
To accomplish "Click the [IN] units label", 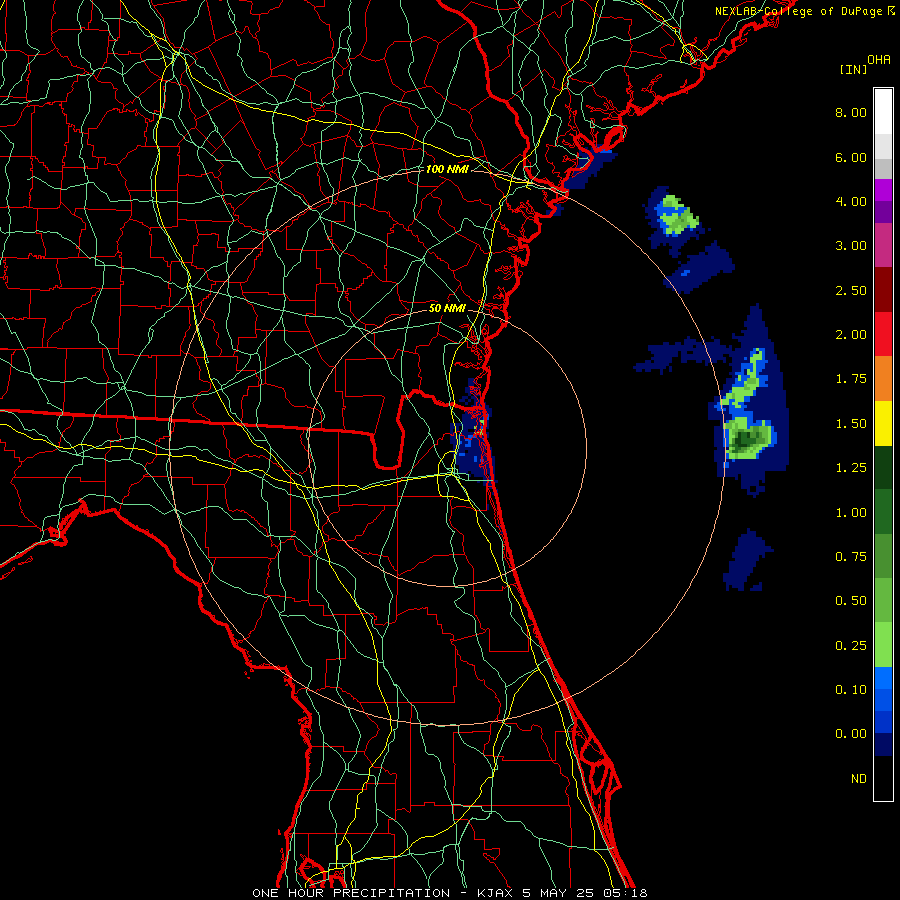I will click(x=853, y=69).
